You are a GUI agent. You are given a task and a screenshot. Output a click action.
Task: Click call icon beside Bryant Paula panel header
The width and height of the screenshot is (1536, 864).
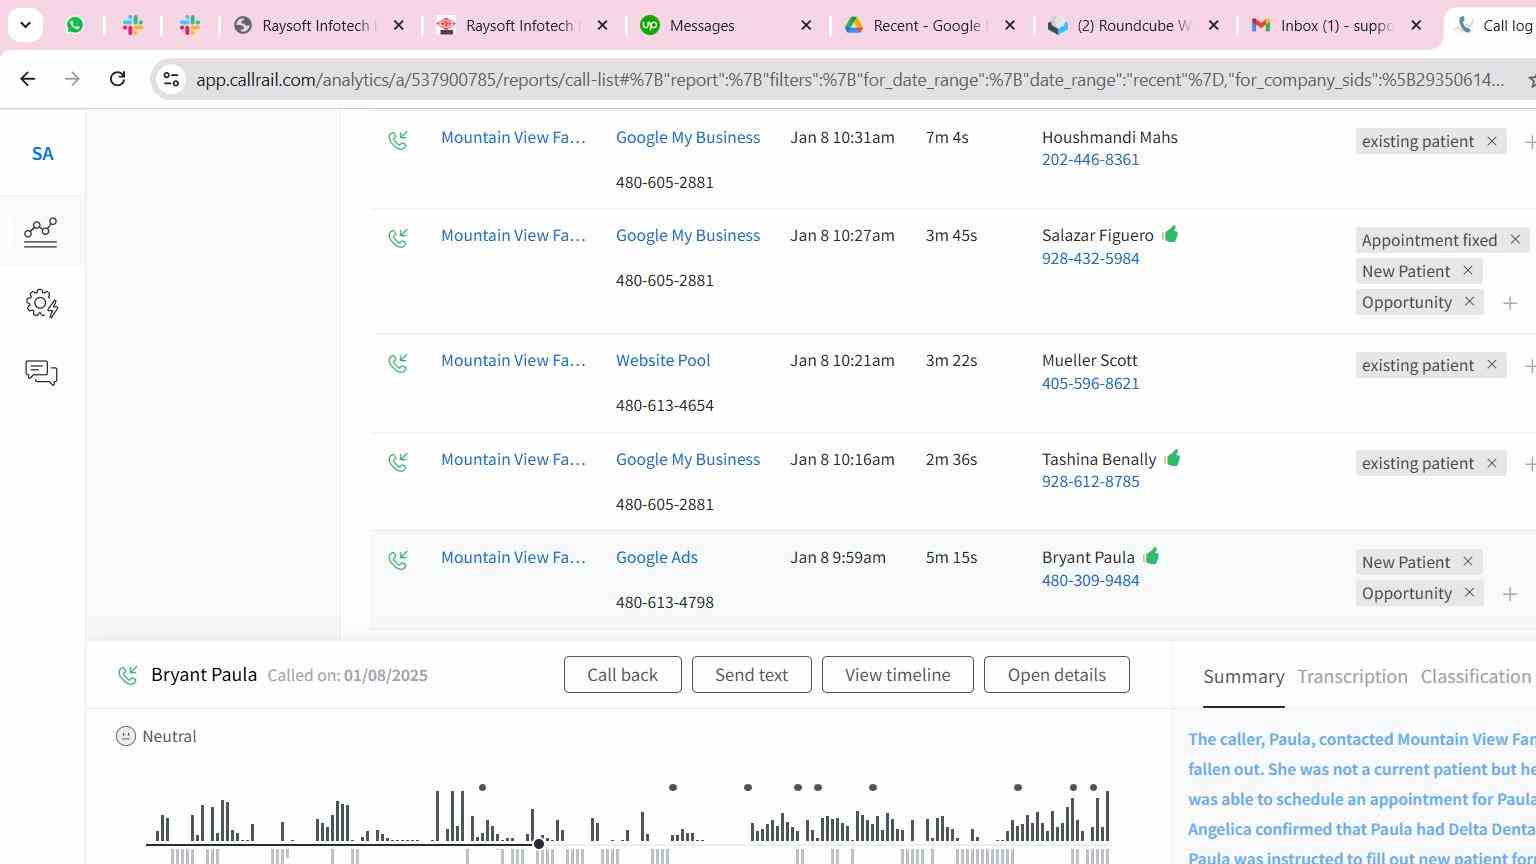tap(127, 676)
